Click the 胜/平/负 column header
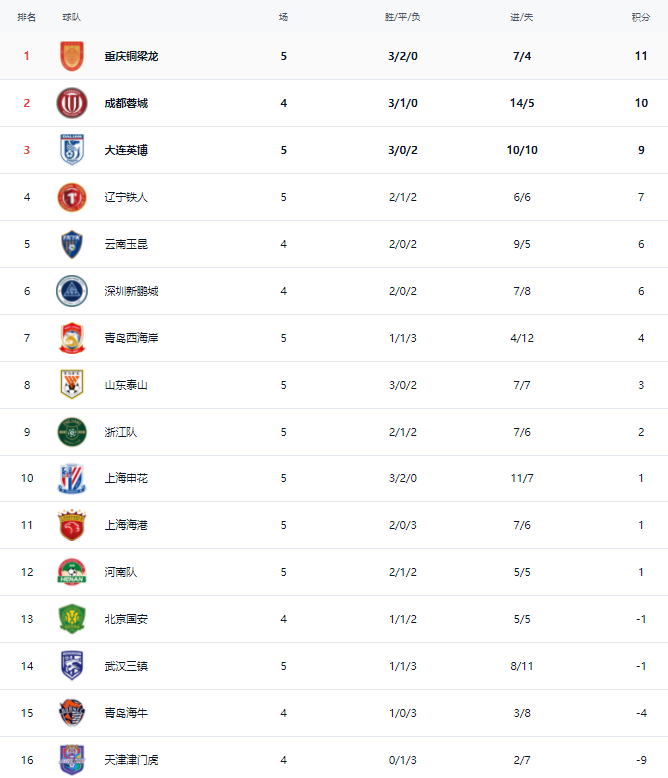Screen dimensions: 668x778 pos(402,18)
